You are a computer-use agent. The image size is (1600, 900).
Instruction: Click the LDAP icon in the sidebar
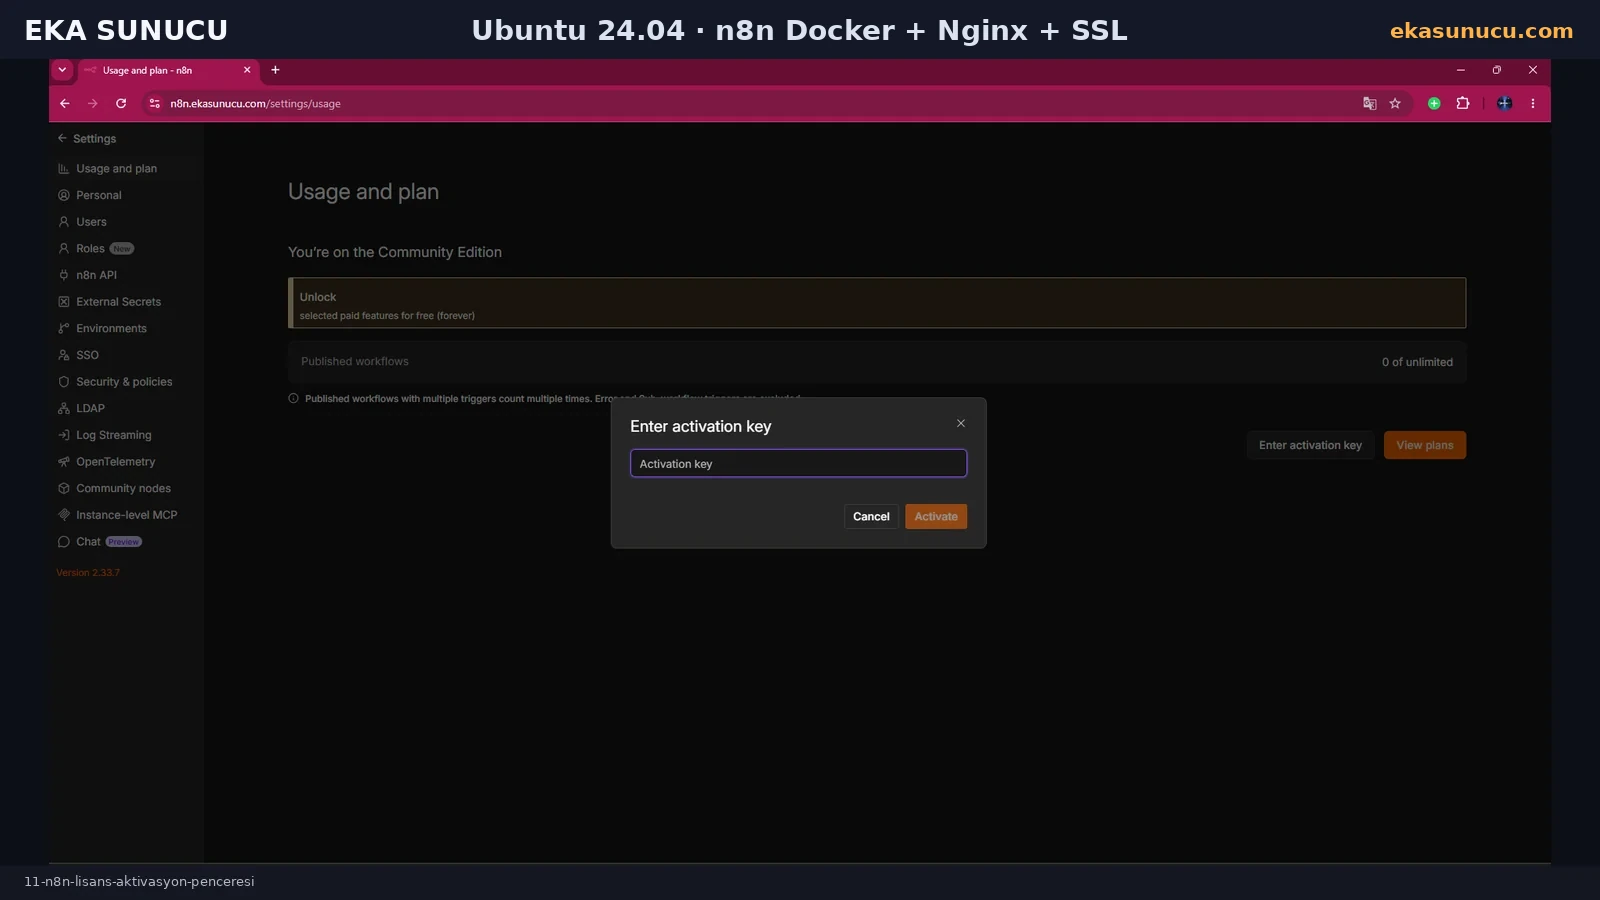[x=64, y=408]
